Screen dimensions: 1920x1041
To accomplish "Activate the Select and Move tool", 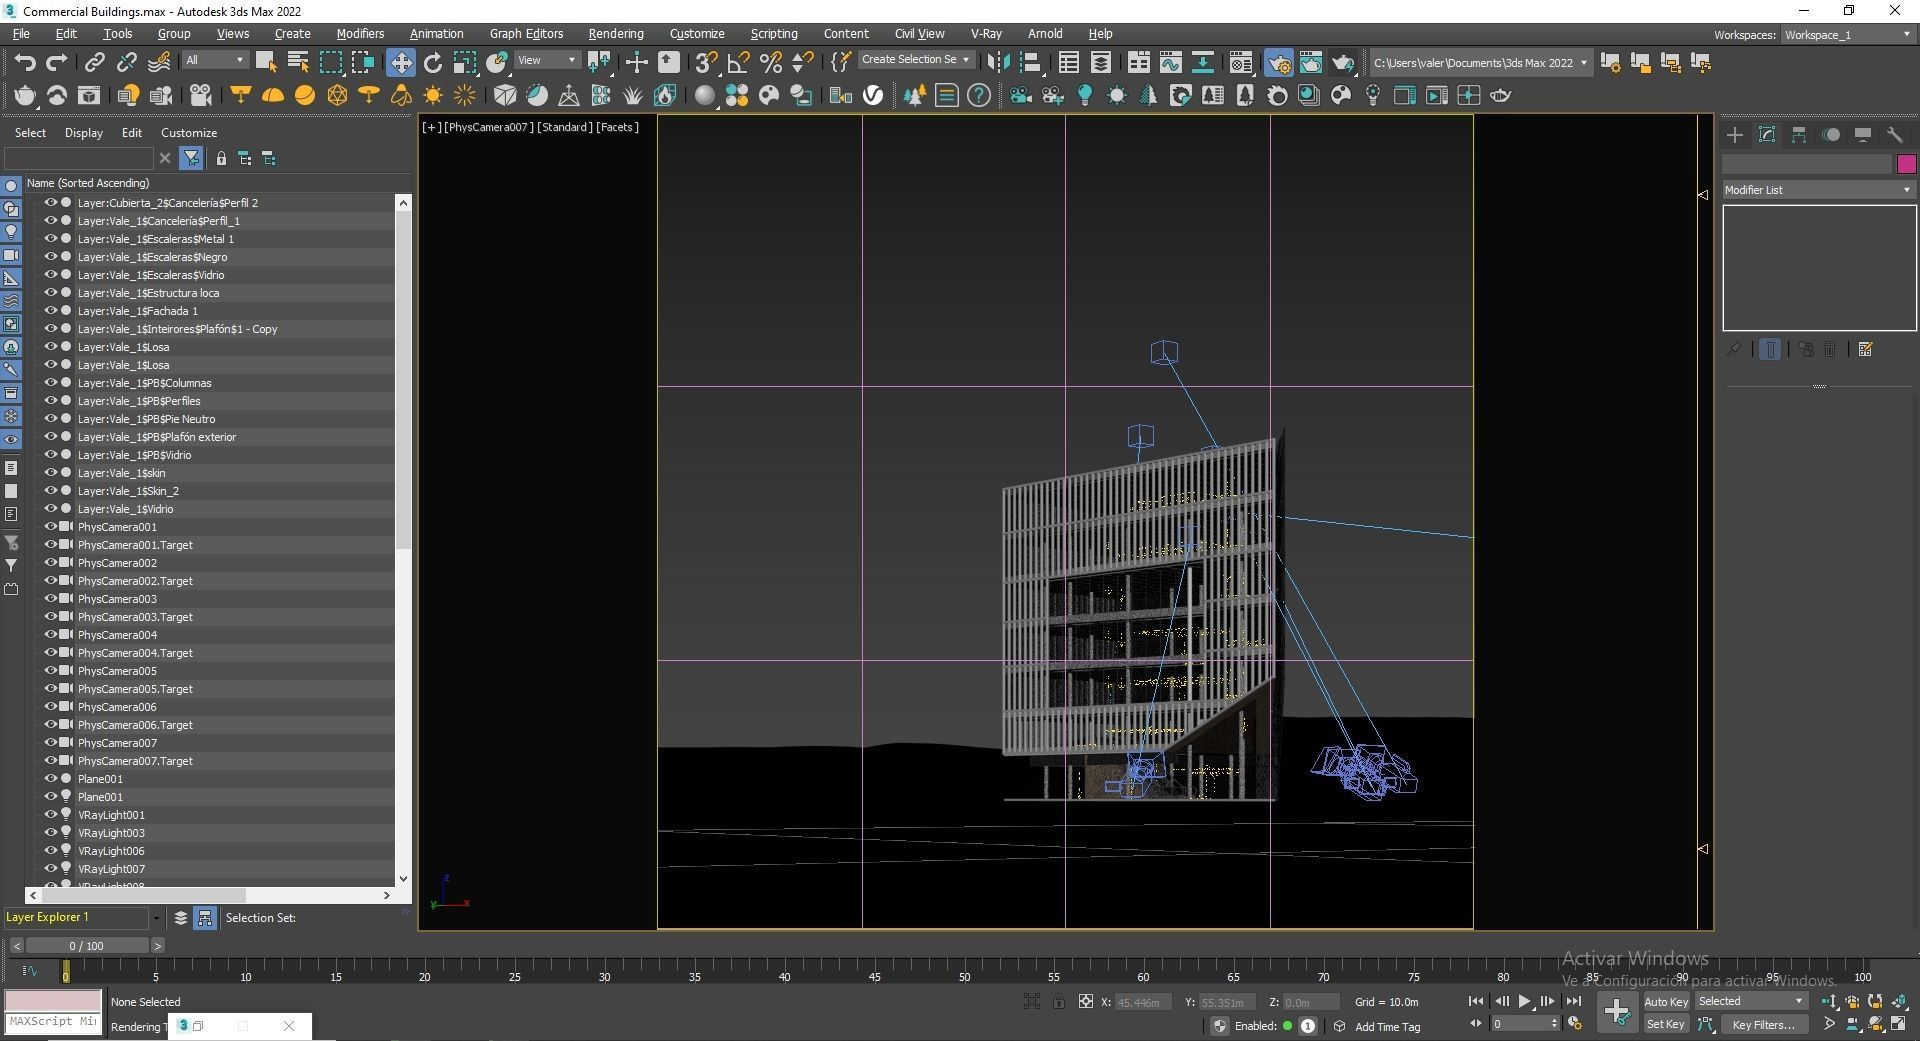I will coord(400,62).
